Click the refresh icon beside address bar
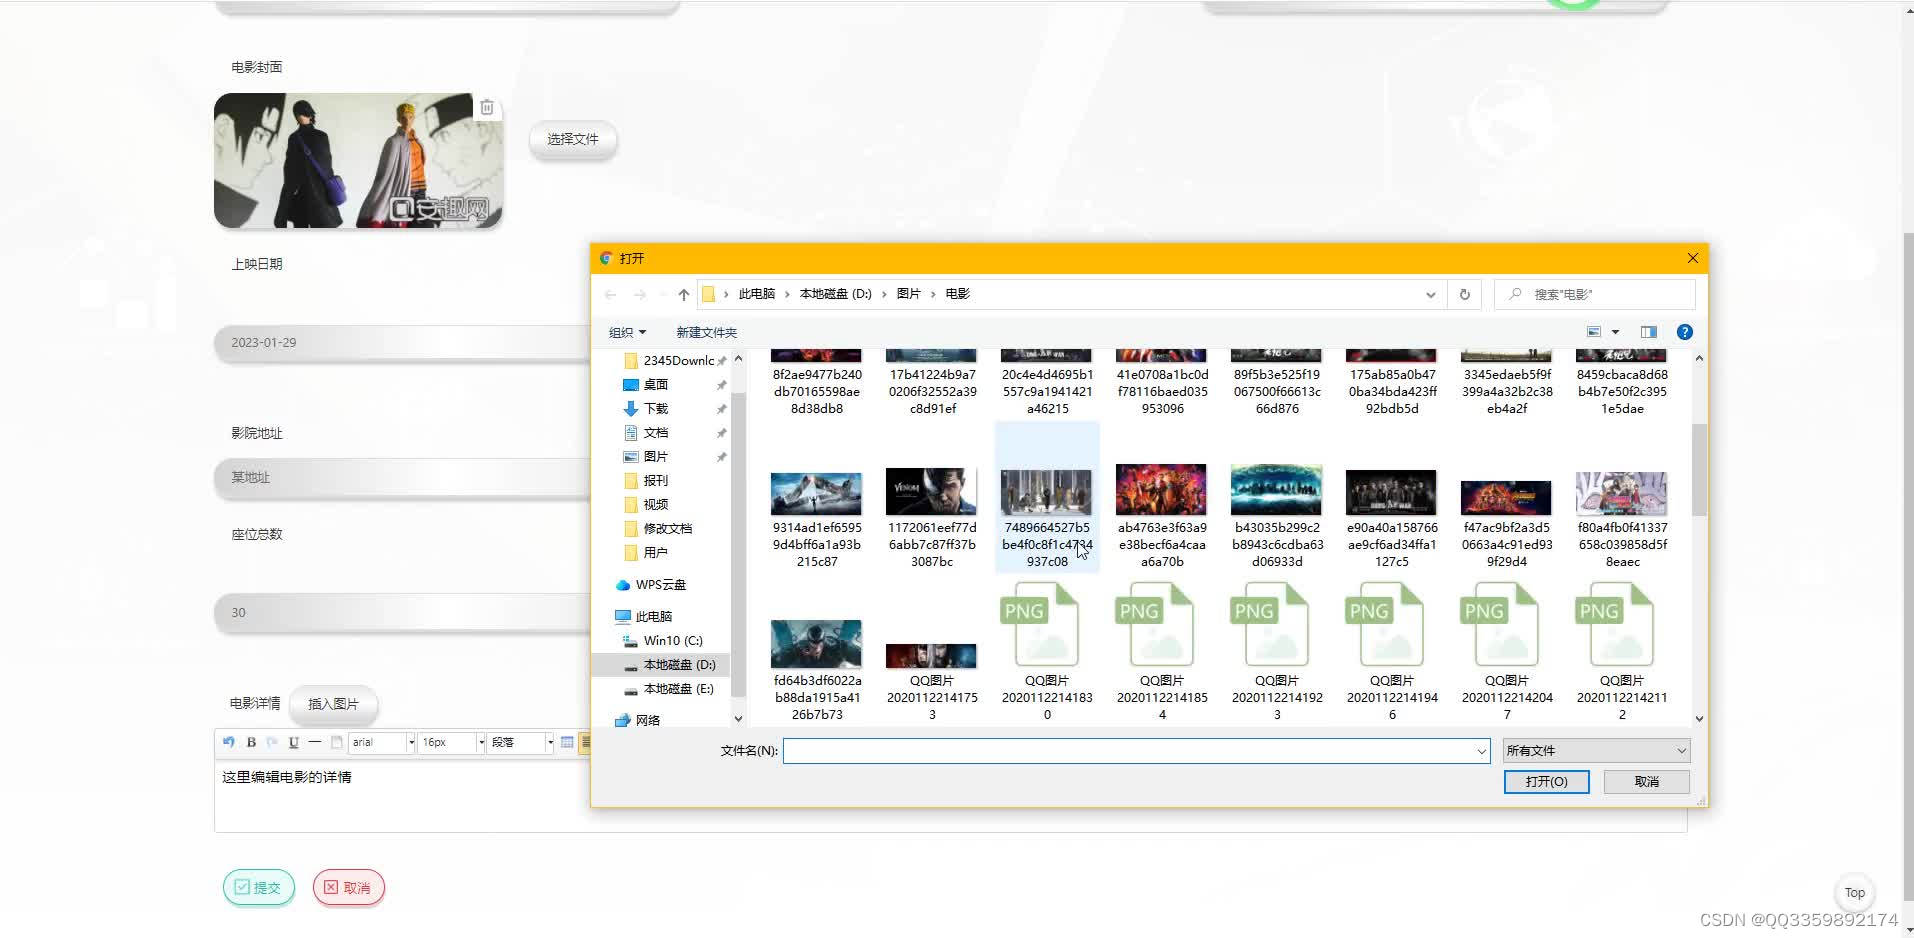Screen dimensions: 1914x938 coord(1464,294)
